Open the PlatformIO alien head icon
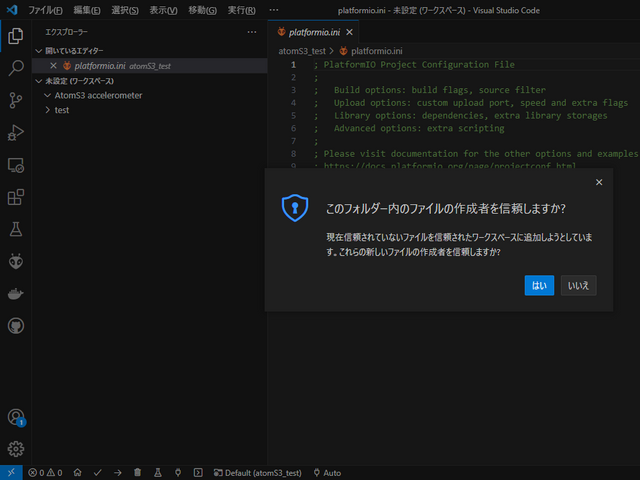The height and width of the screenshot is (480, 640). coord(16,261)
